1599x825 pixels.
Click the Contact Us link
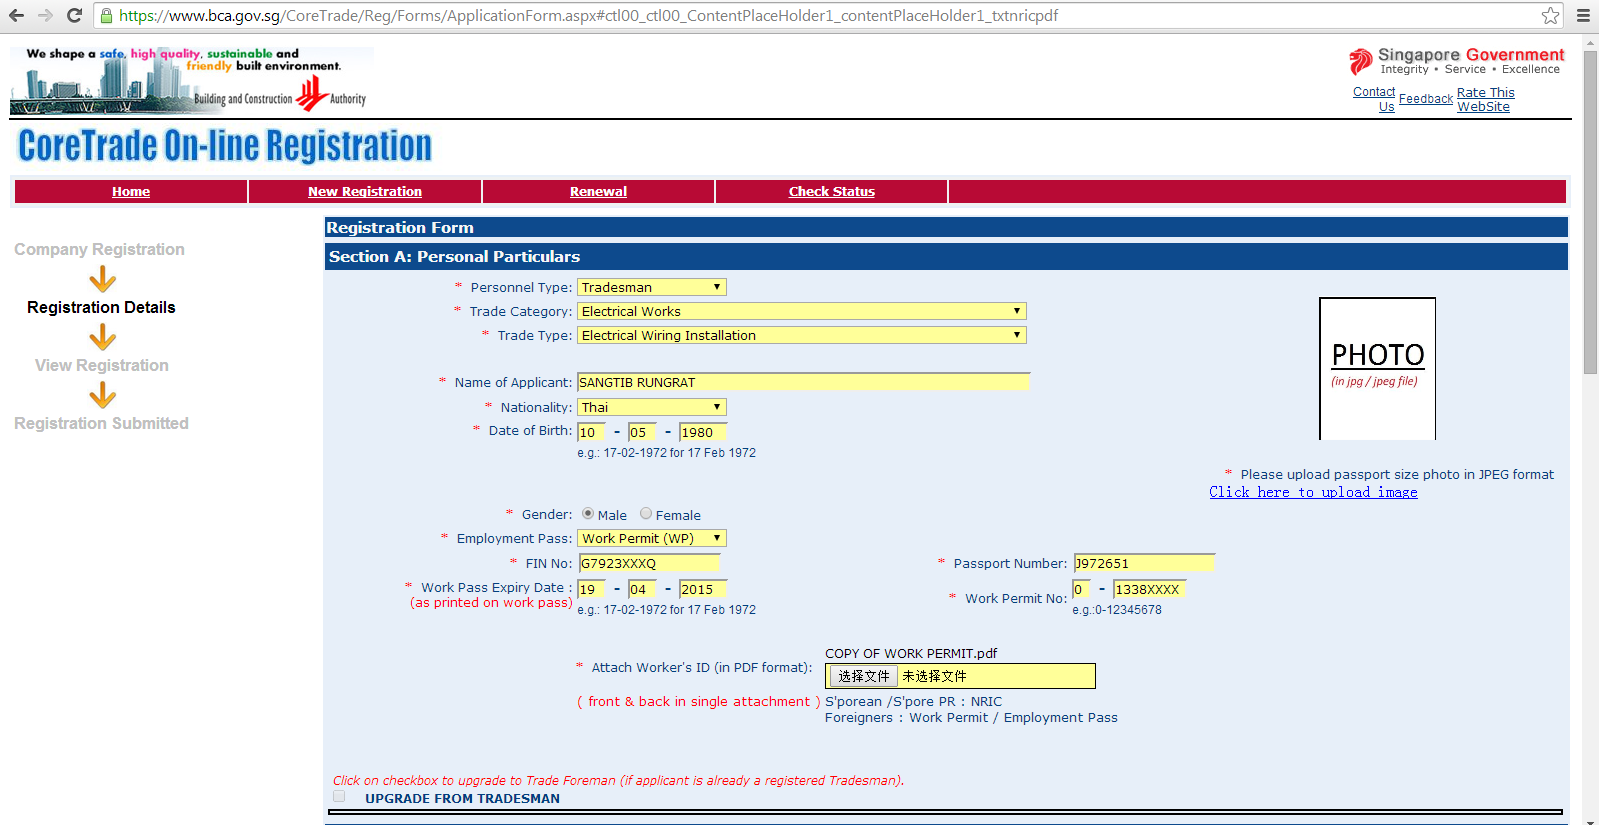(x=1375, y=99)
